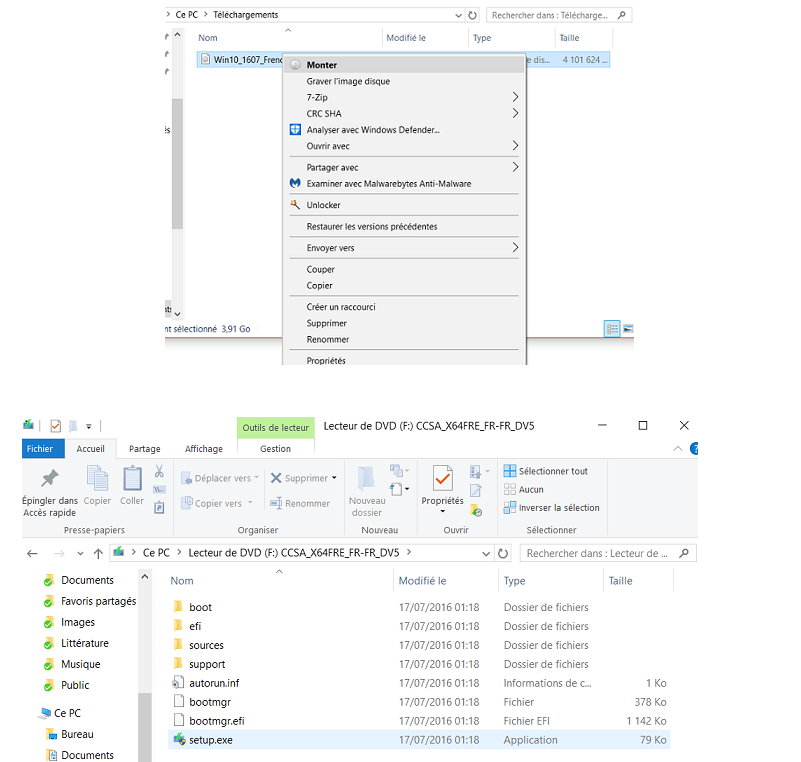Choose Restaurer les versions précédentes

pos(404,226)
